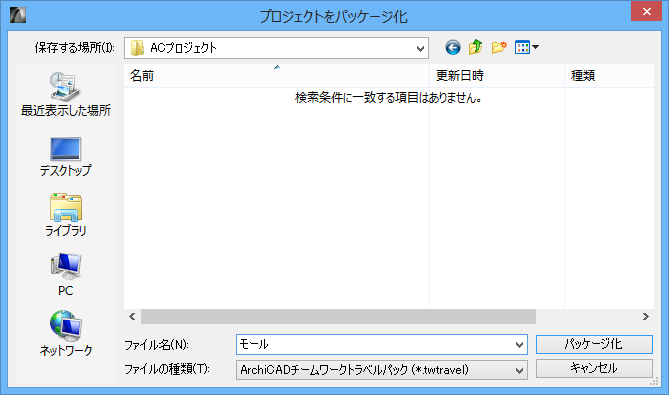Click the horizontal scrollbar right arrow

pyautogui.click(x=646, y=317)
